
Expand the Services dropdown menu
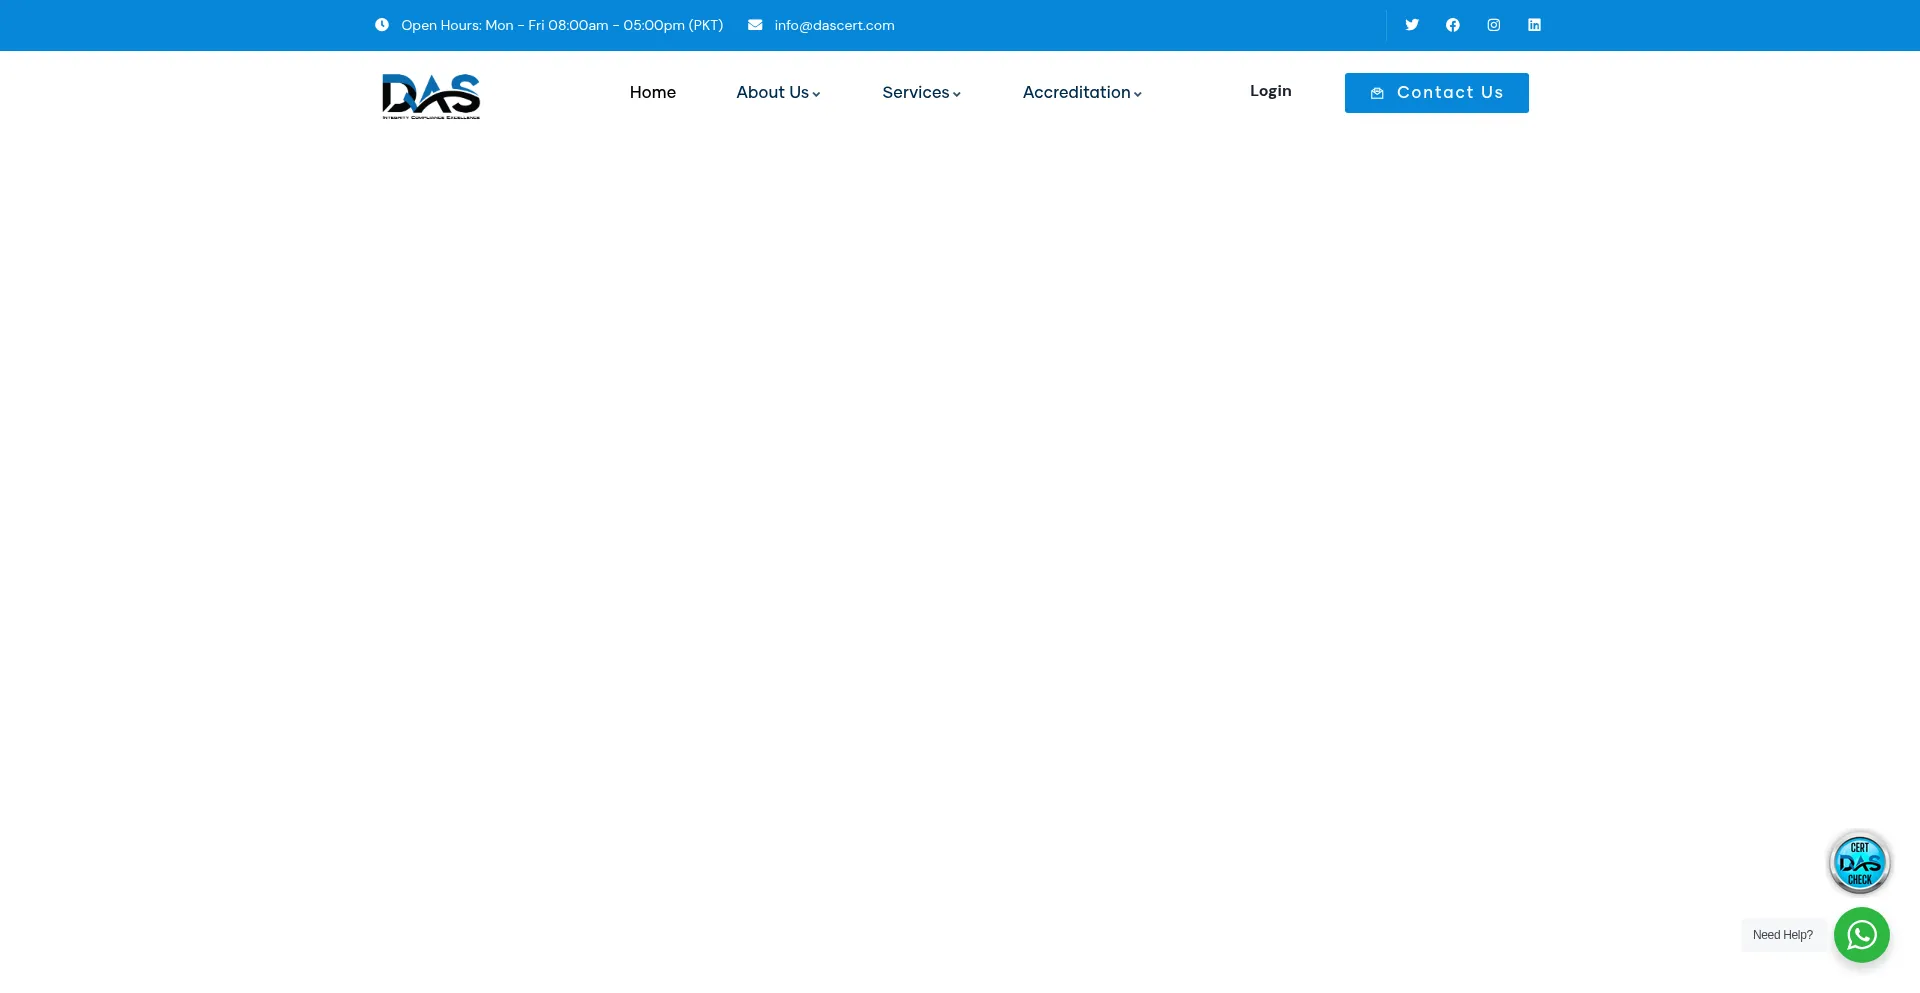921,92
